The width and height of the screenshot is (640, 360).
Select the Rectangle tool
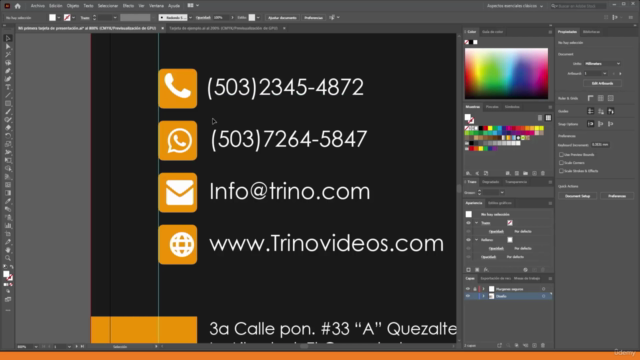pos(8,104)
